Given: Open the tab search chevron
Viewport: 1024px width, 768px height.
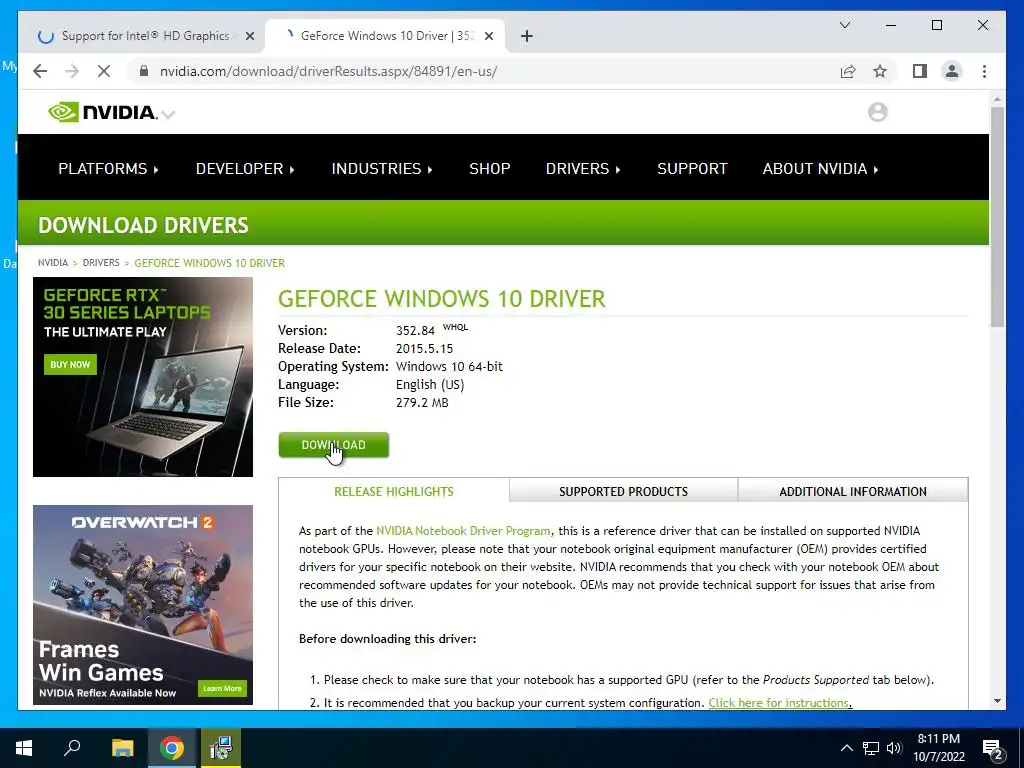Looking at the screenshot, I should (844, 25).
